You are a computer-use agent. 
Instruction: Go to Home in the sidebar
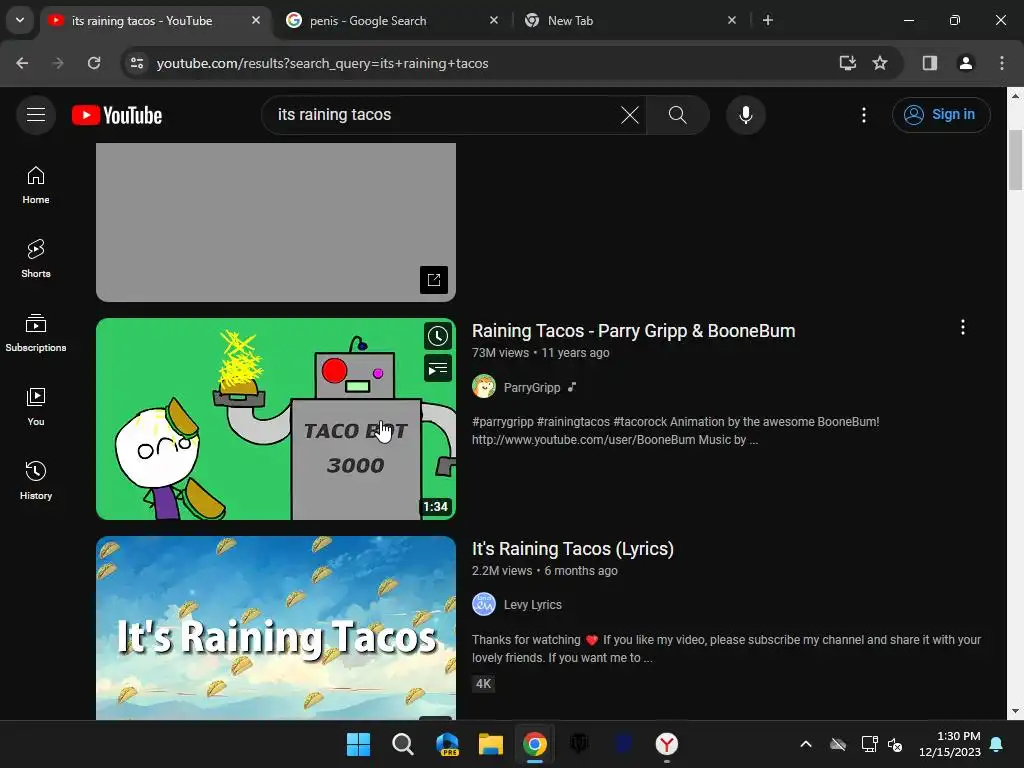click(36, 185)
